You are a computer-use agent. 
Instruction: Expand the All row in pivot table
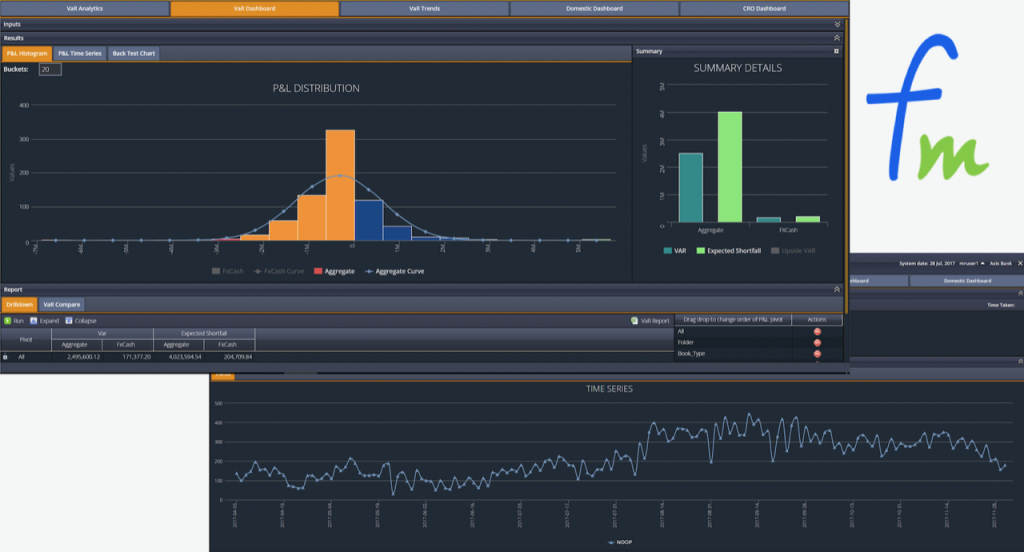coord(5,357)
